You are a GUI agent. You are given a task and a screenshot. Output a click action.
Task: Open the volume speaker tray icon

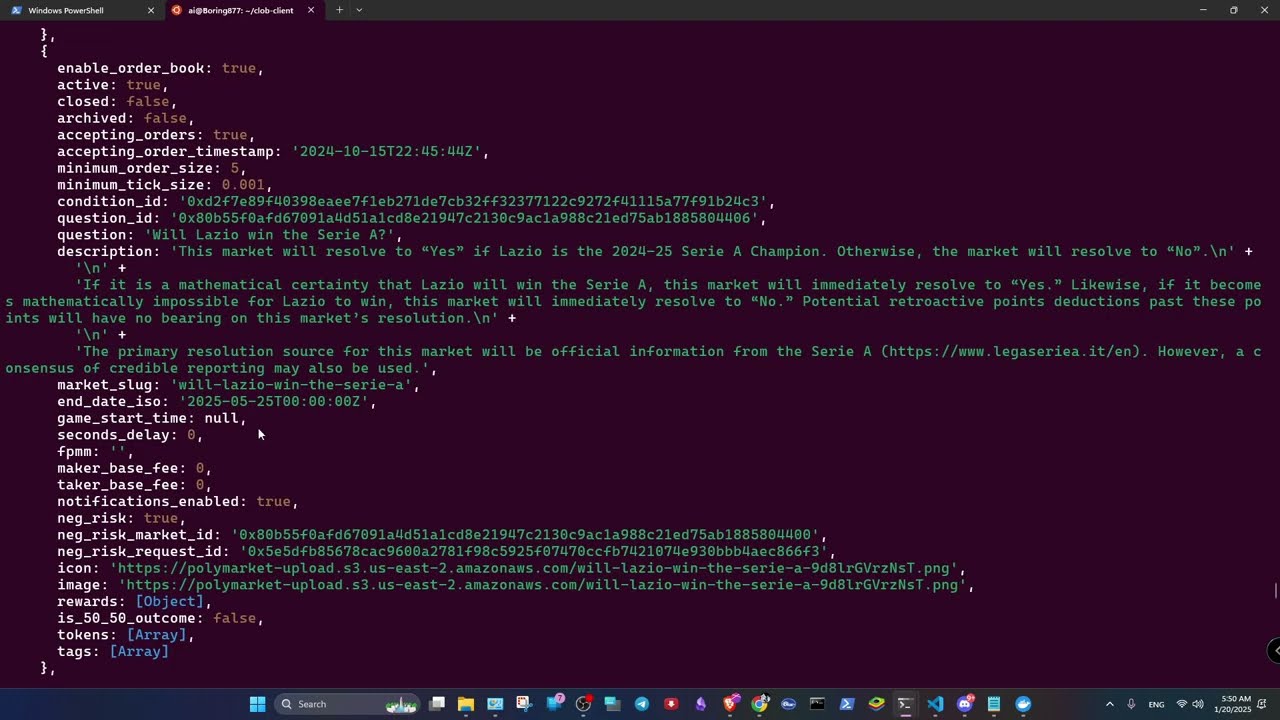tap(1198, 704)
